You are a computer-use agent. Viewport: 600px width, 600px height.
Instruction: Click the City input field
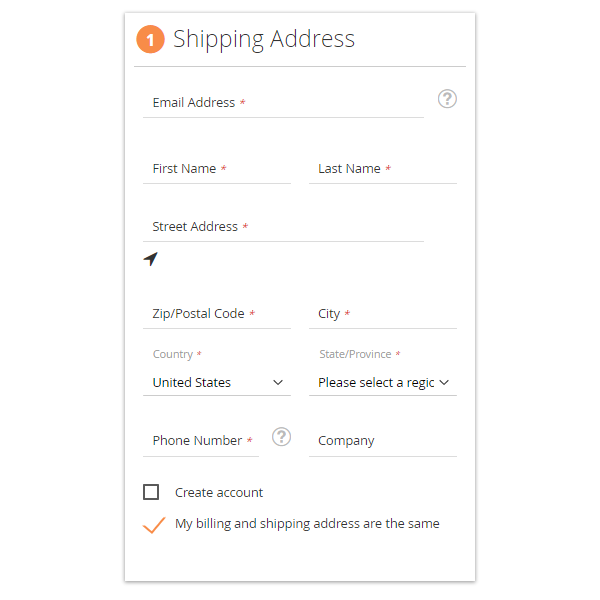tap(382, 314)
